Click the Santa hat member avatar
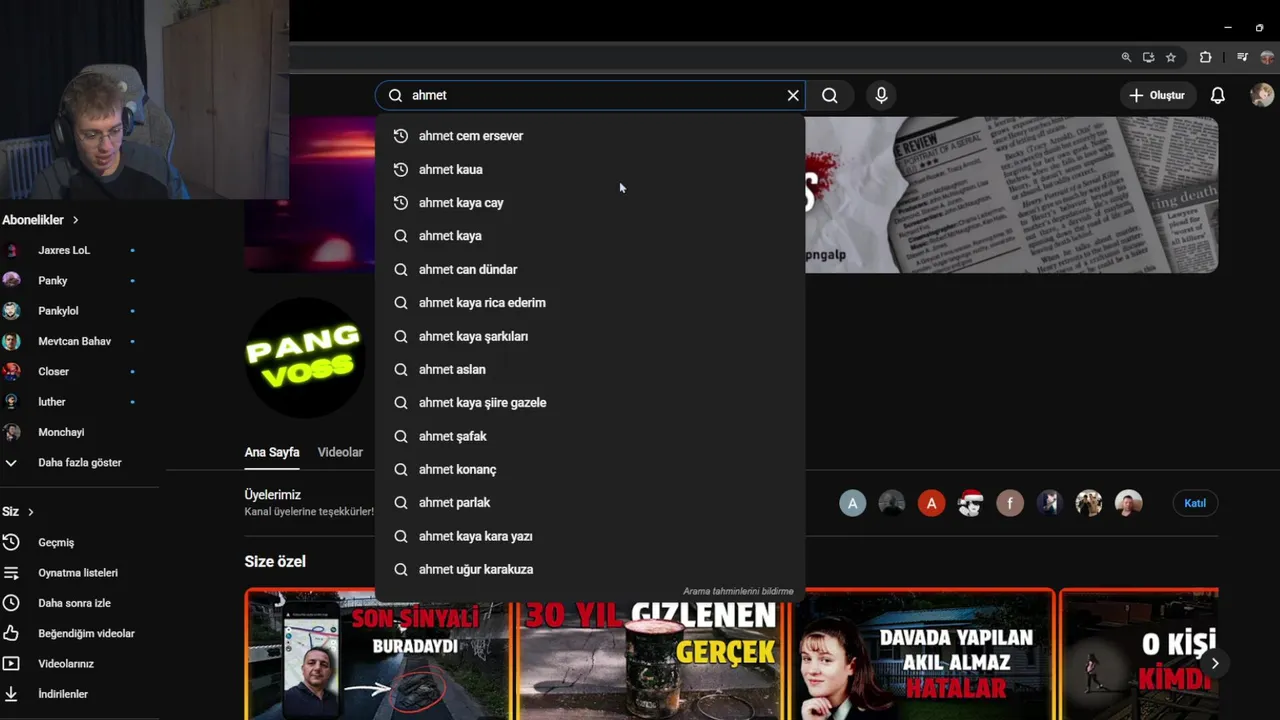This screenshot has width=1280, height=720. [x=970, y=503]
